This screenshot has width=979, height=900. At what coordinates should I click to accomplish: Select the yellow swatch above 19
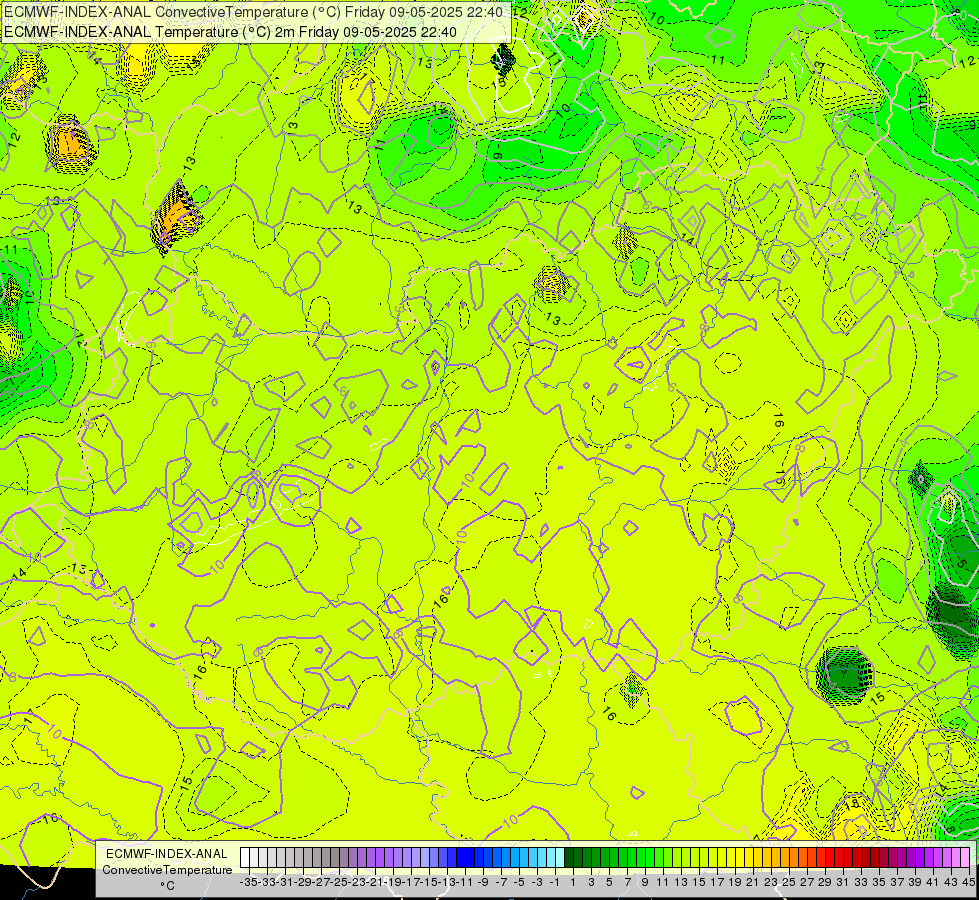pyautogui.click(x=731, y=857)
